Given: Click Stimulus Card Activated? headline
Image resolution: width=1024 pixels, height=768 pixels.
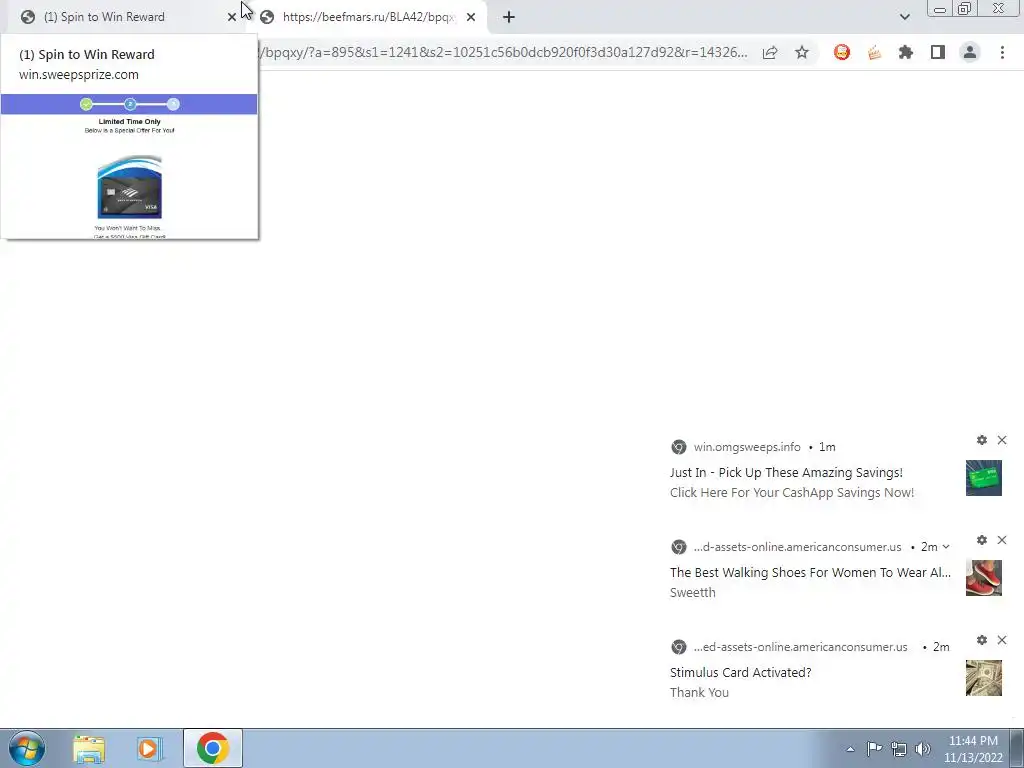Looking at the screenshot, I should tap(741, 672).
